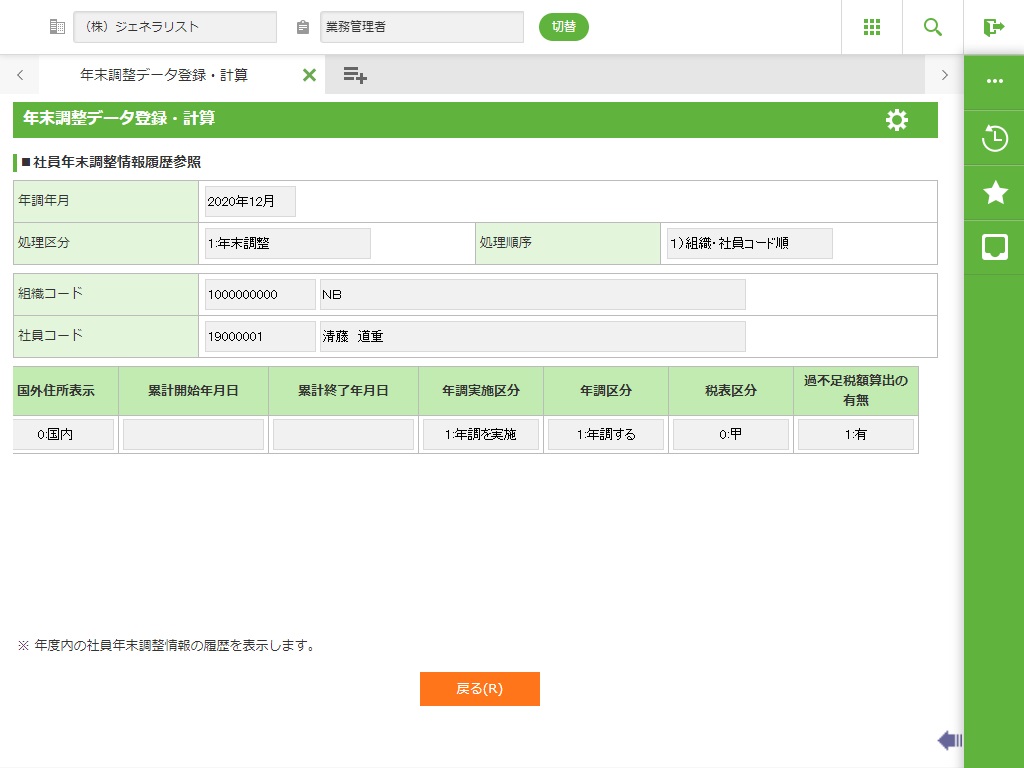This screenshot has width=1024, height=768.
Task: Open the settings gear icon
Action: pyautogui.click(x=897, y=120)
